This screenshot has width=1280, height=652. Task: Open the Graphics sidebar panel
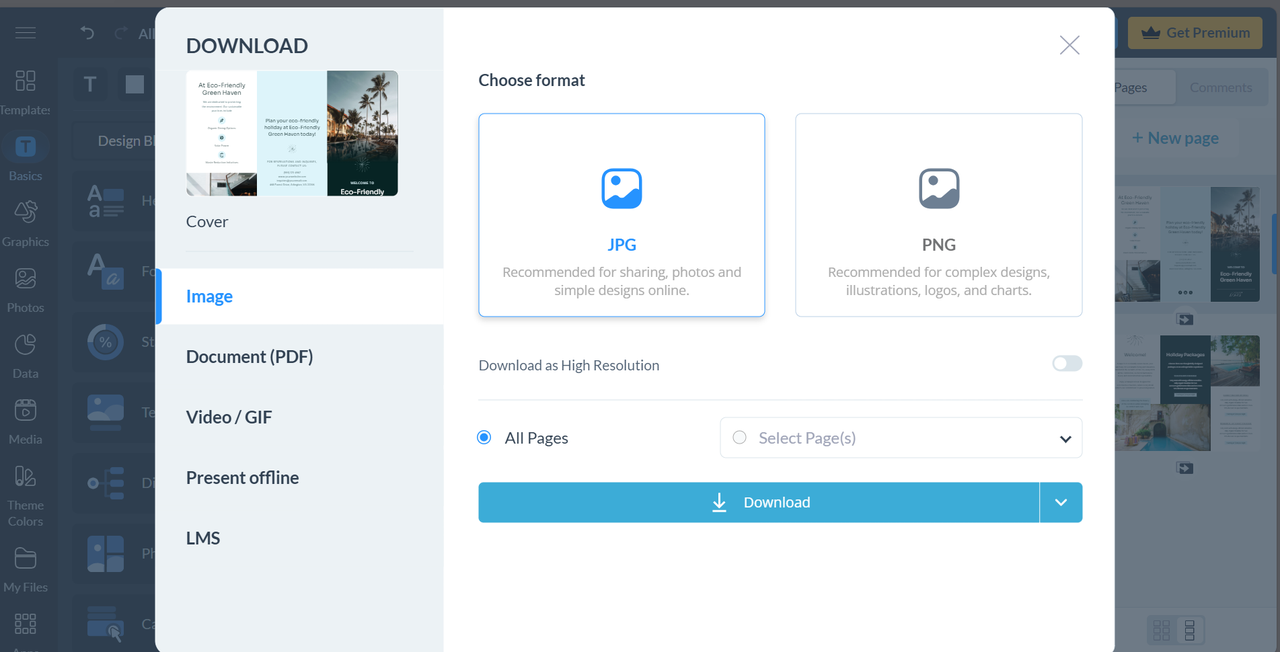coord(26,223)
